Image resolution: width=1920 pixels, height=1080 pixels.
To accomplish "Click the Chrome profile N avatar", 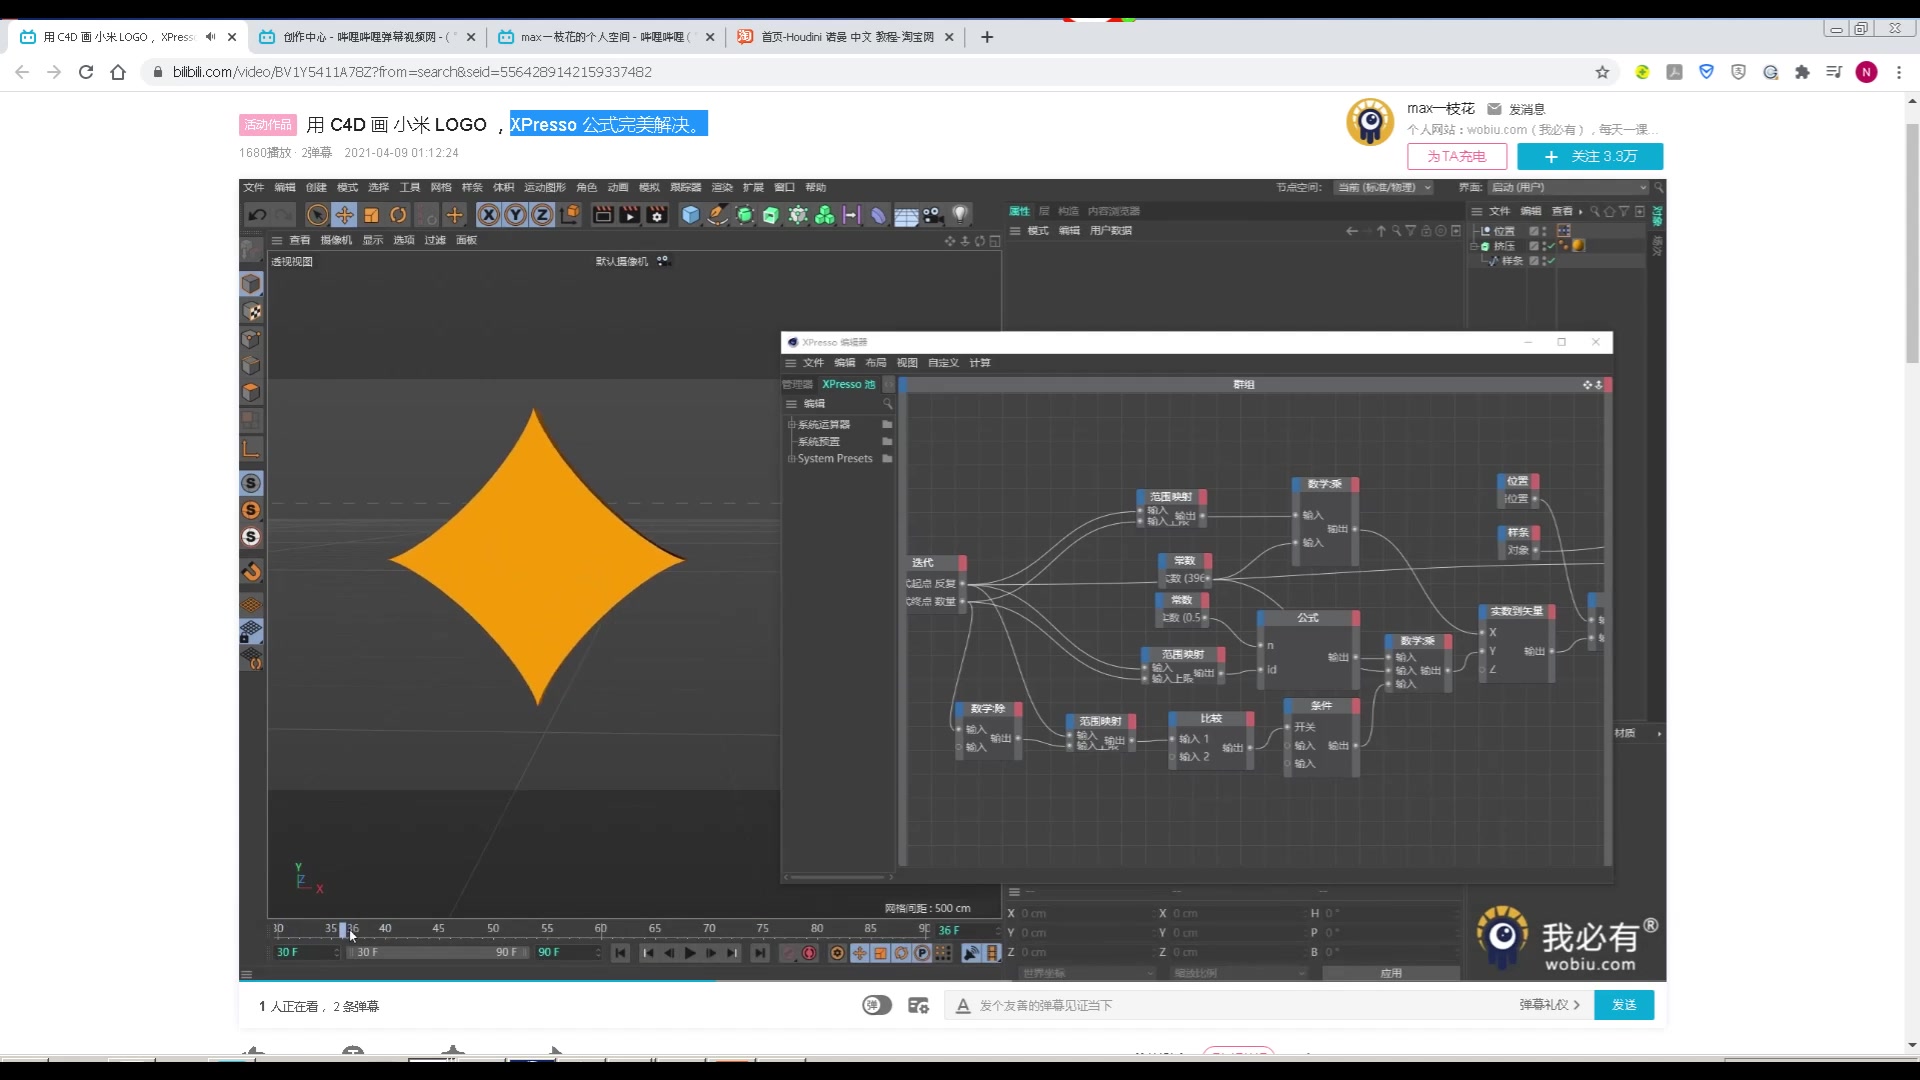I will [x=1866, y=72].
